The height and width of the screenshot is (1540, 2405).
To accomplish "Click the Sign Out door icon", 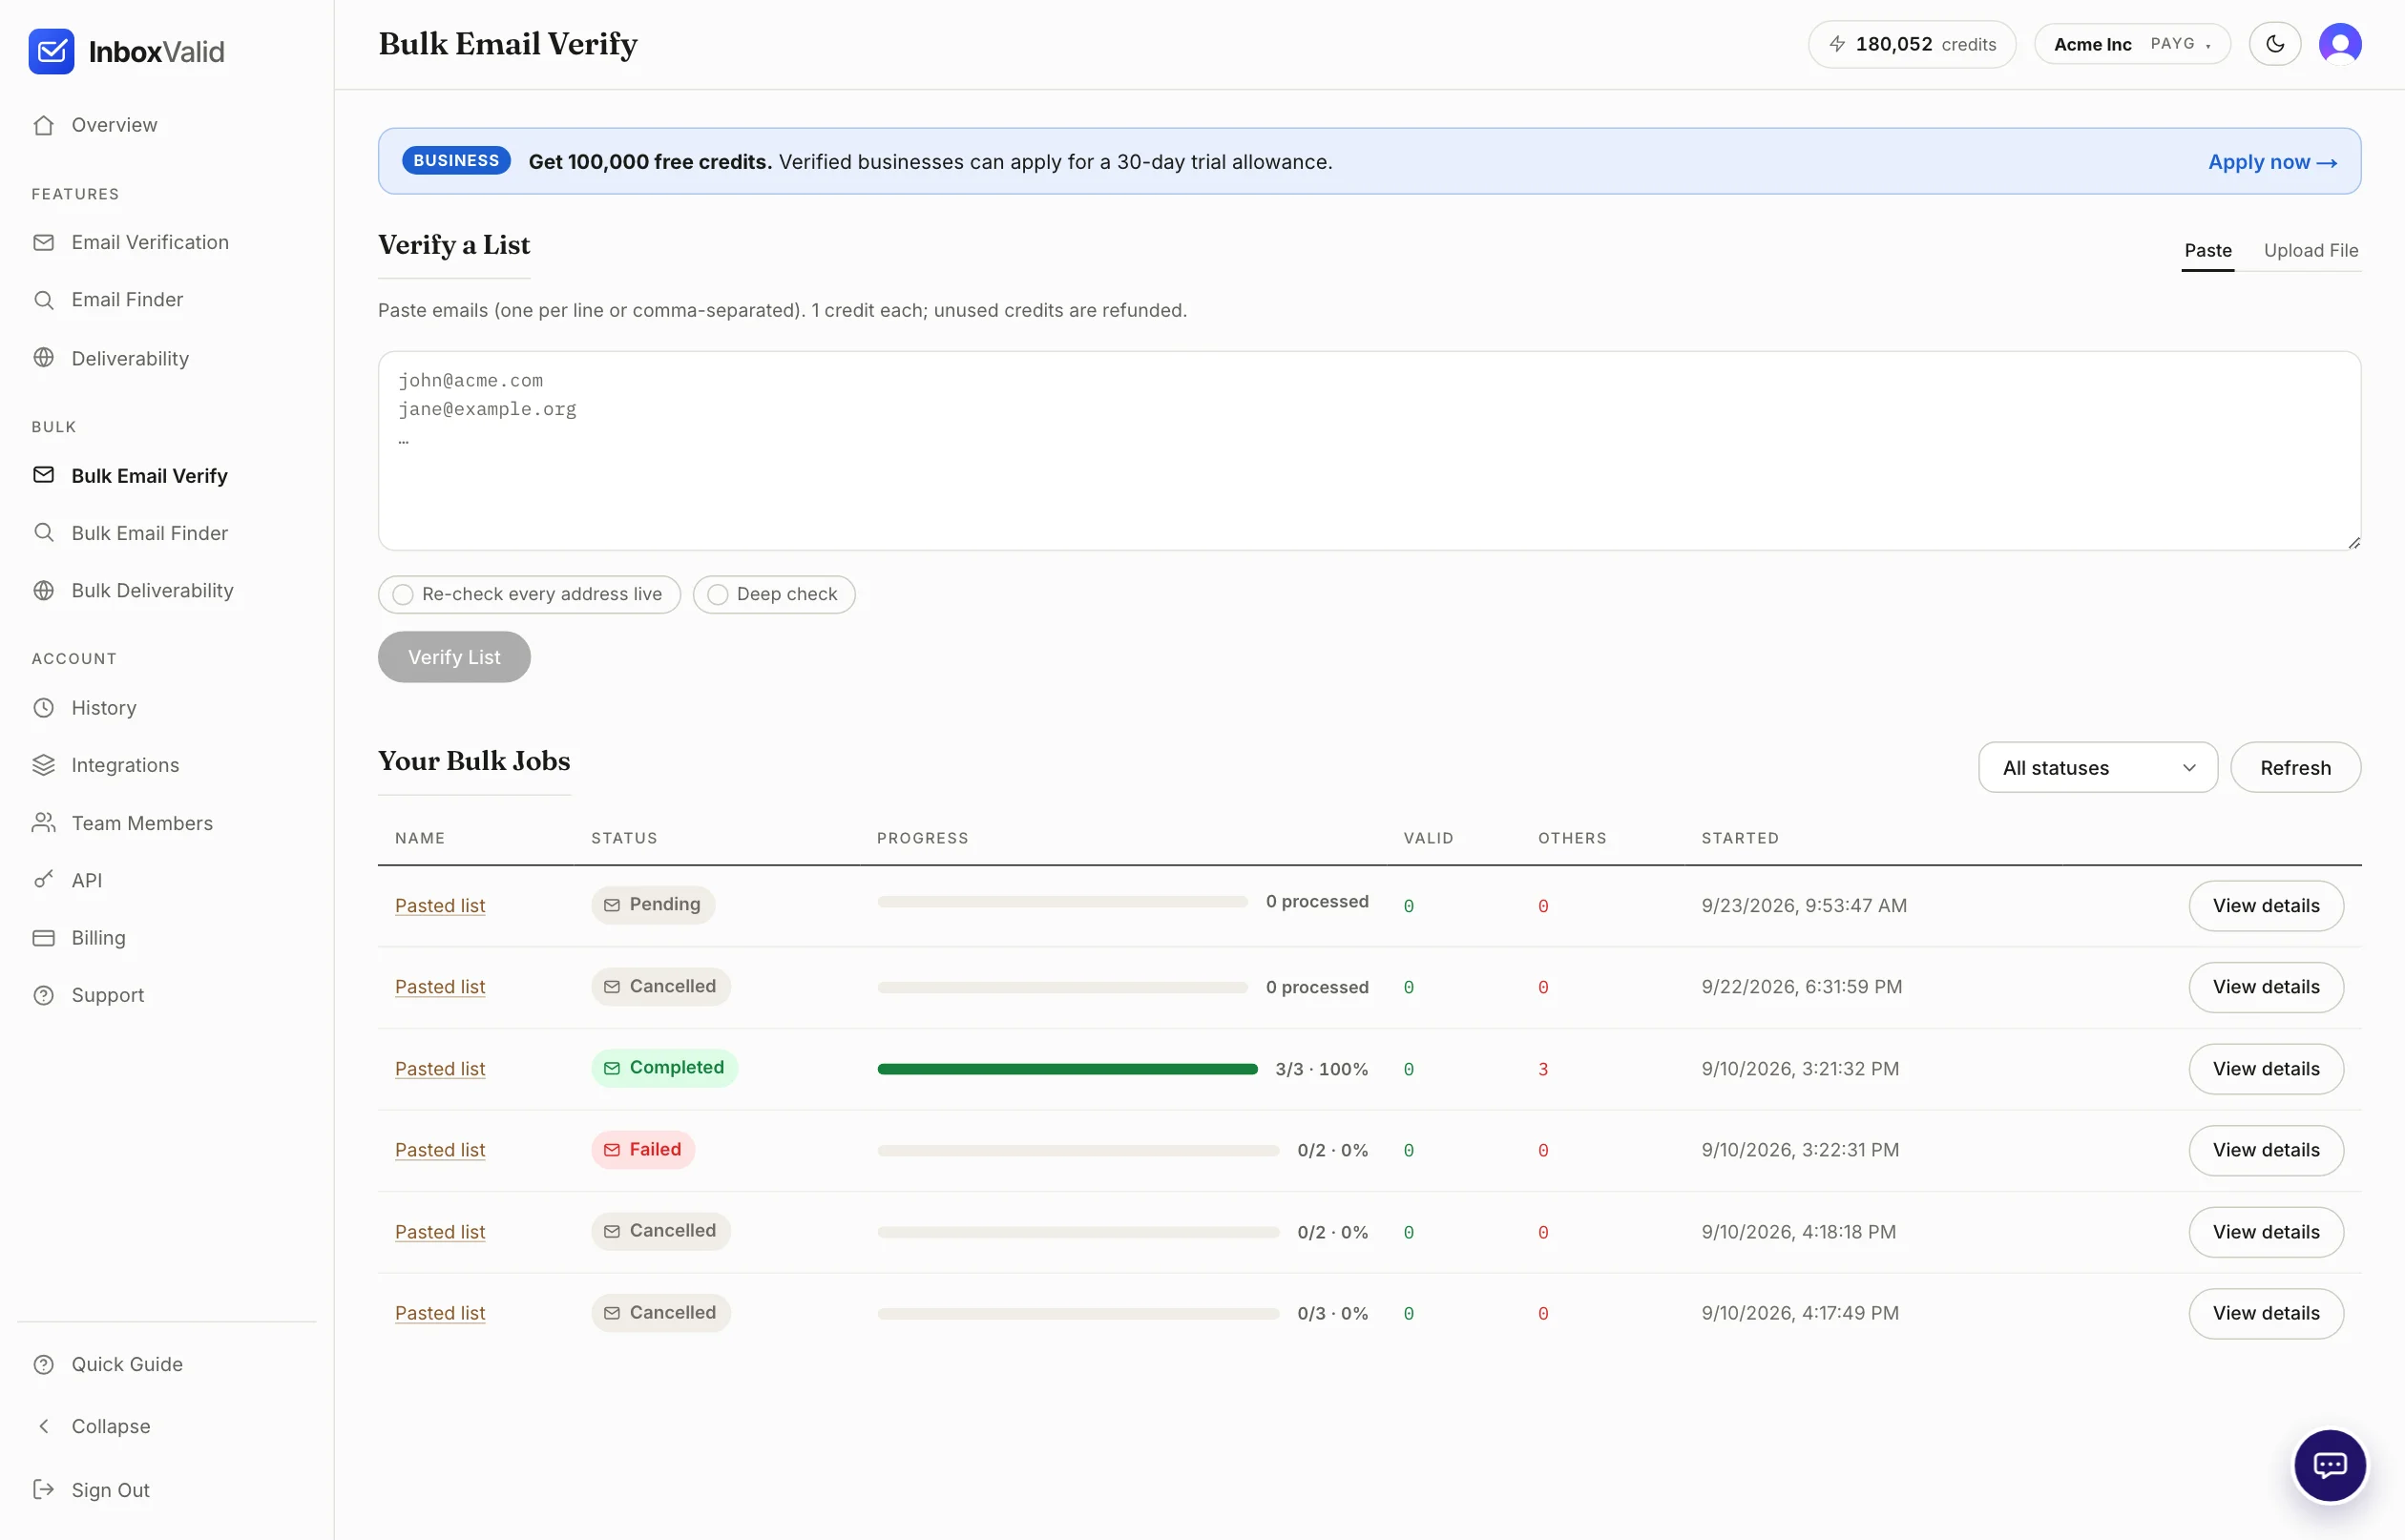I will [43, 1490].
